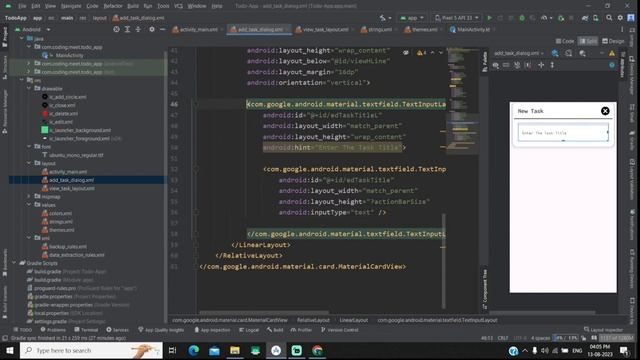
Task: Open App Inspection tool window
Action: coord(212,329)
